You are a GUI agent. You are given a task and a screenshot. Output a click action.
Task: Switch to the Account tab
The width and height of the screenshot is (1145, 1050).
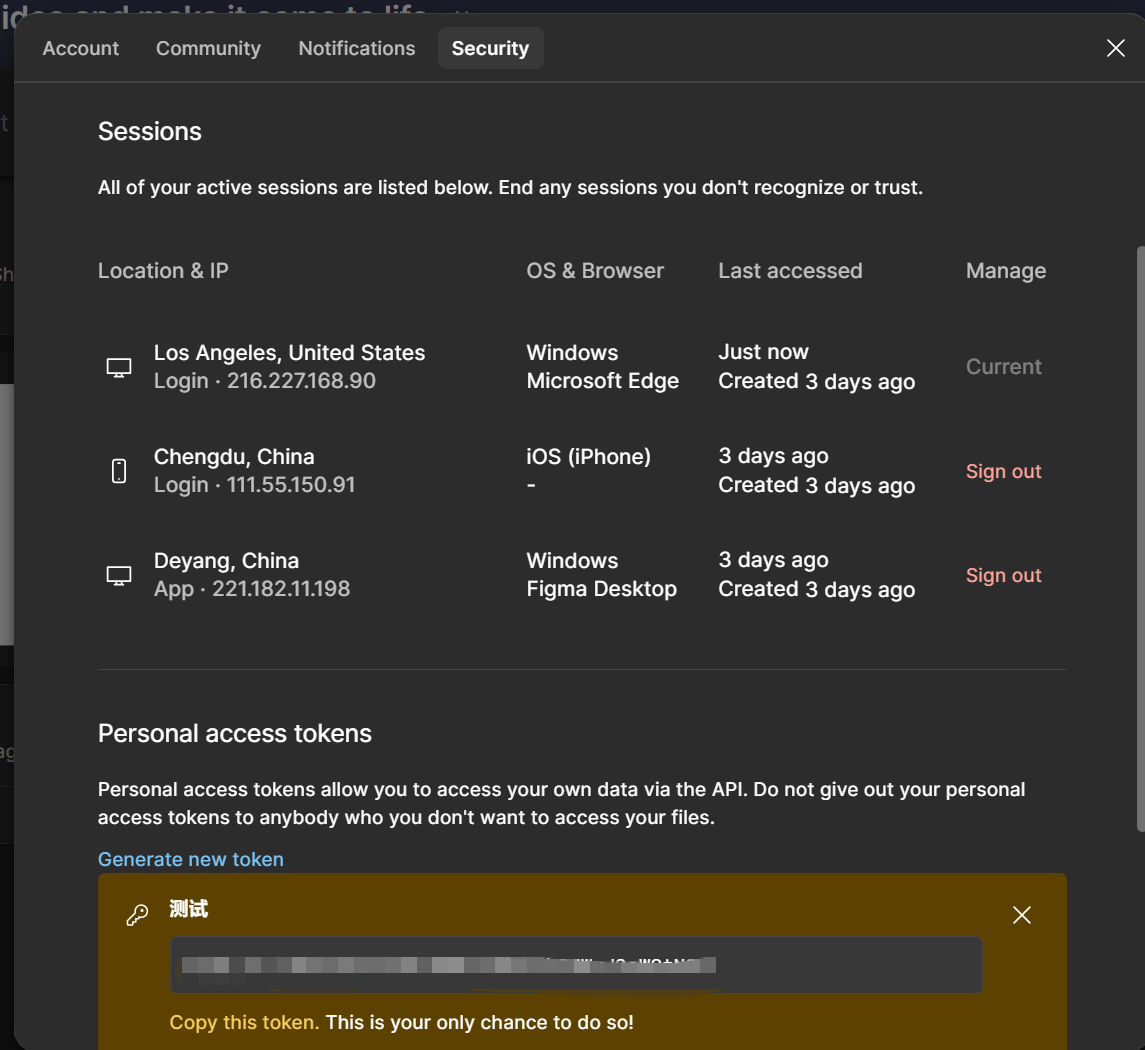pos(81,48)
